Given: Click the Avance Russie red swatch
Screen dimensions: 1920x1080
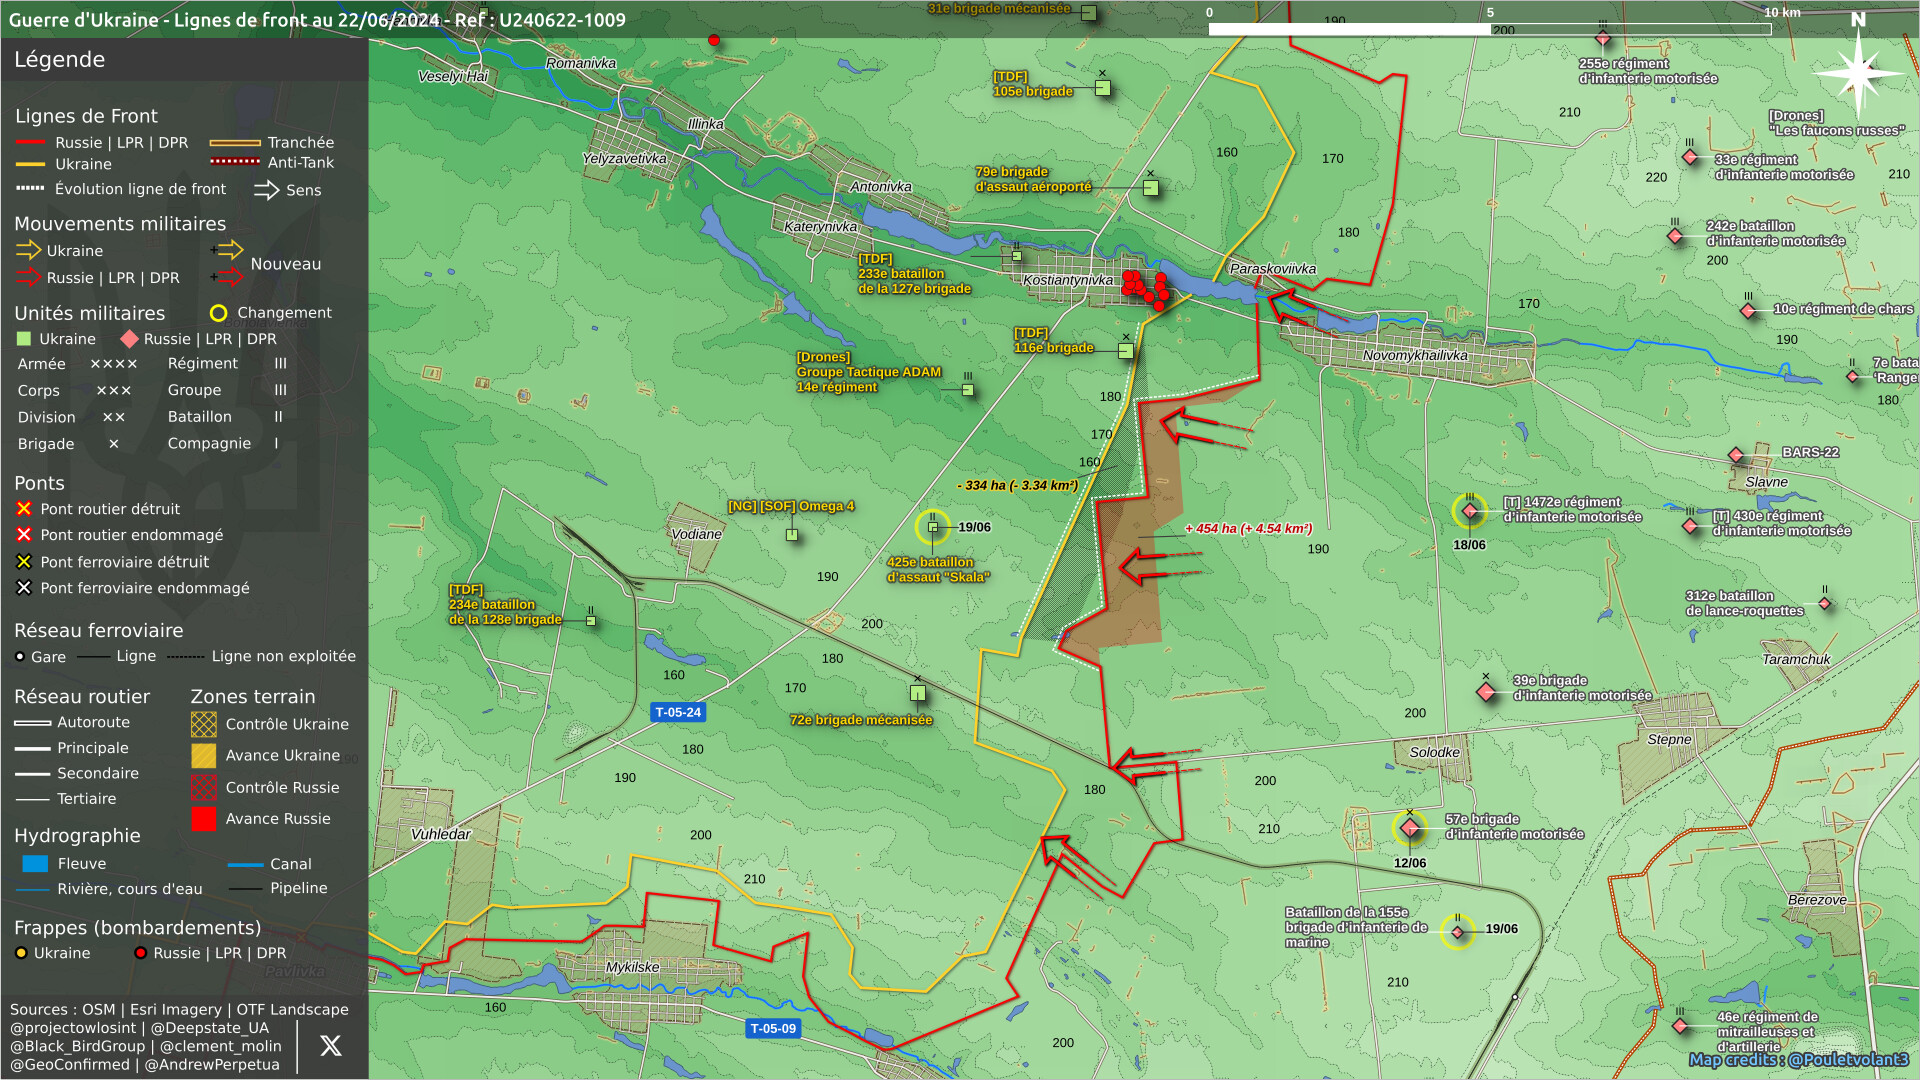Looking at the screenshot, I should pyautogui.click(x=204, y=819).
